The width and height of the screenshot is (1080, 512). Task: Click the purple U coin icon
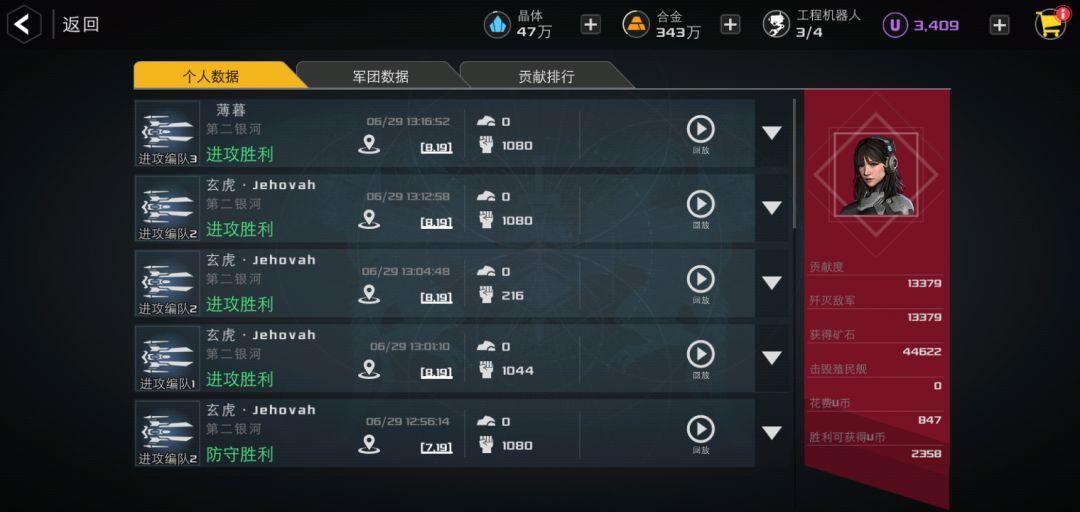click(x=895, y=25)
